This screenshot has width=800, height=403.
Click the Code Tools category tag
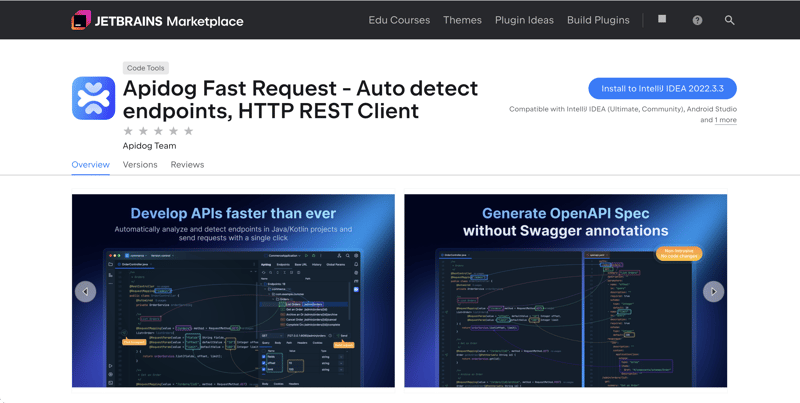click(x=145, y=68)
